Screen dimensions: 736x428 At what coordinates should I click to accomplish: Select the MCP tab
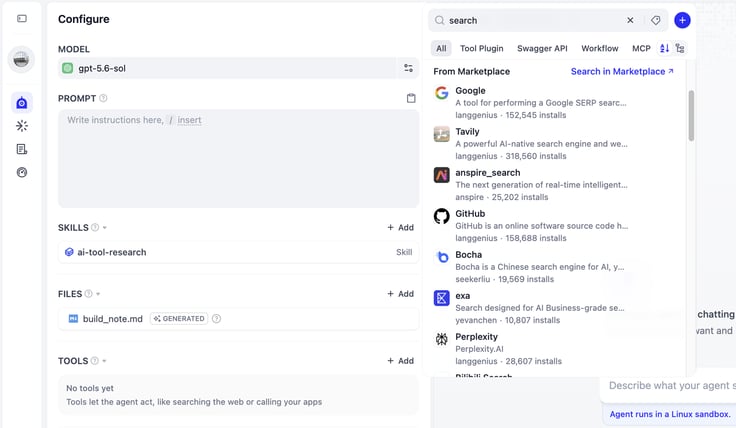[x=641, y=48]
